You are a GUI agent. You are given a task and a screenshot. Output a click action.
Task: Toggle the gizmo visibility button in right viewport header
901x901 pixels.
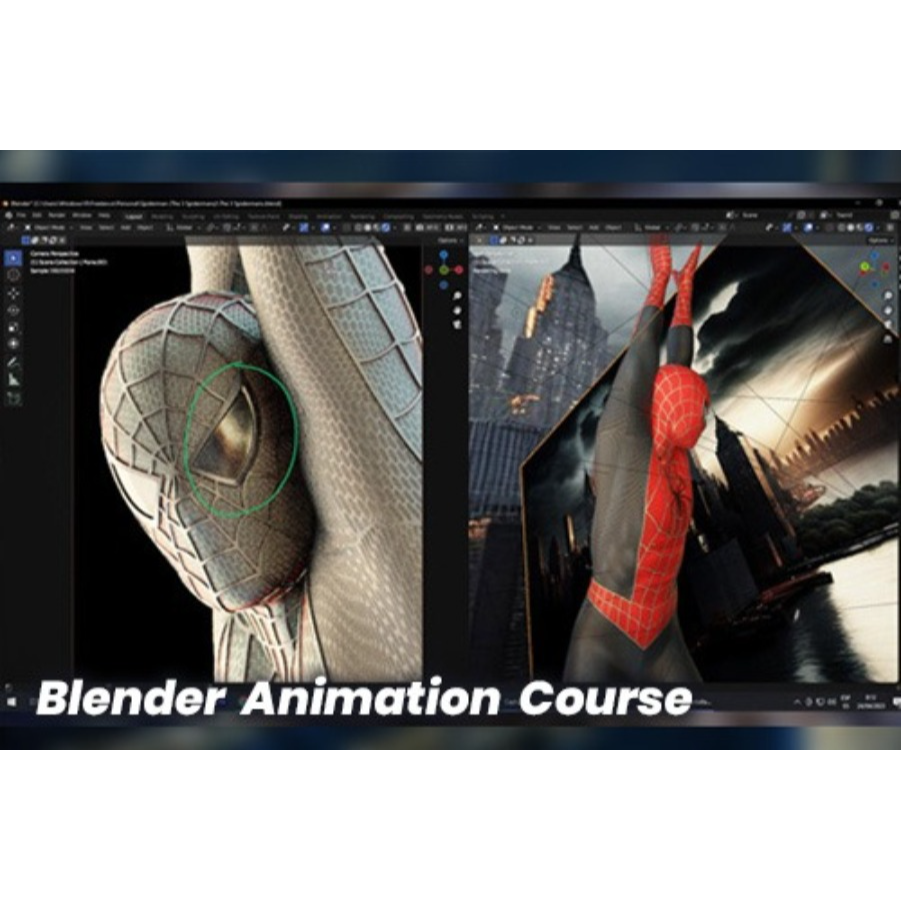(787, 228)
